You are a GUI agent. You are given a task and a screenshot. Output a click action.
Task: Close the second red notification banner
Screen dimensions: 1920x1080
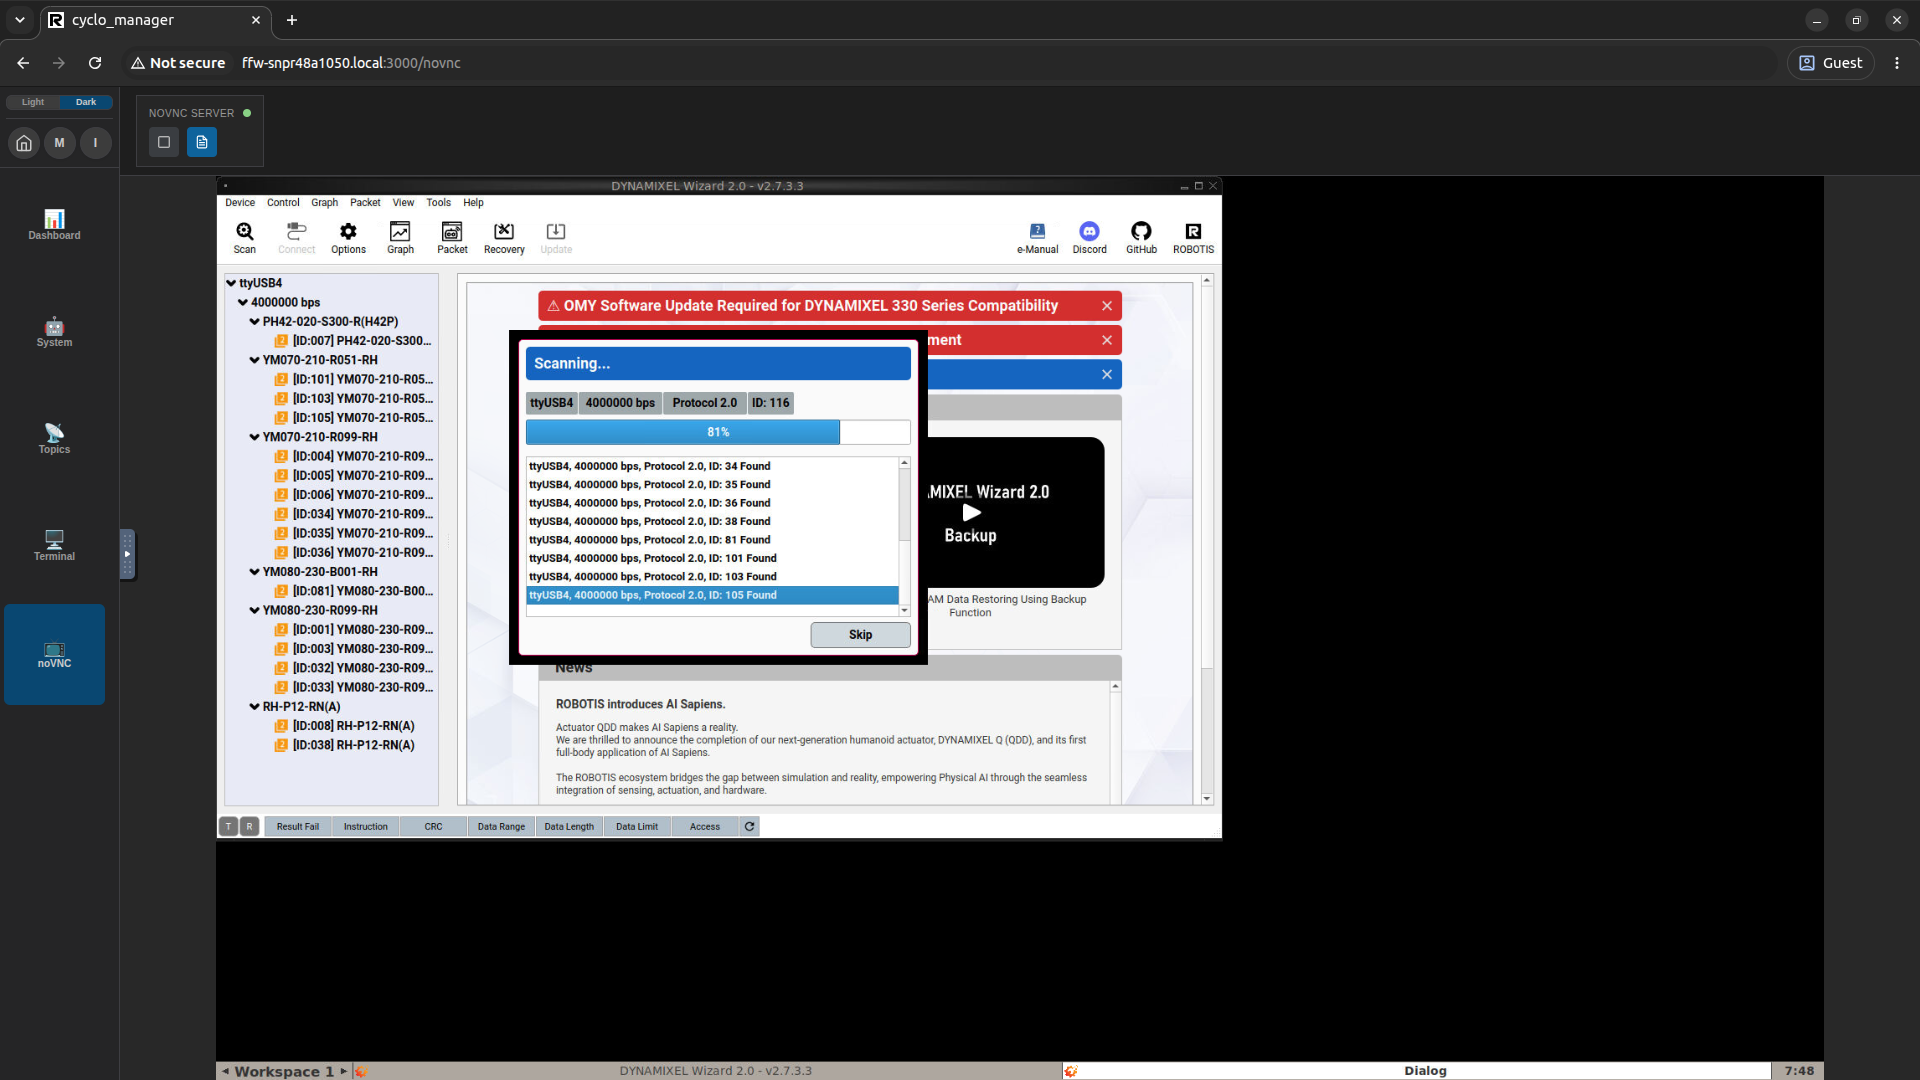coord(1107,340)
